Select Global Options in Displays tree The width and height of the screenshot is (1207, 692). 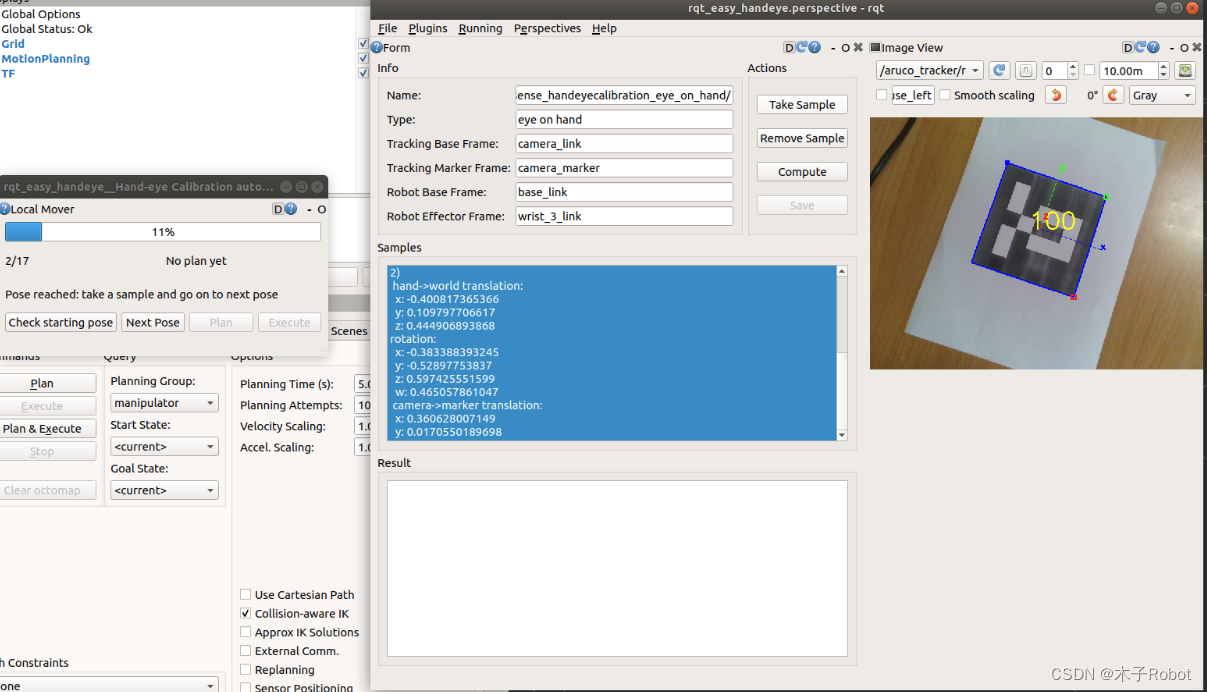(x=41, y=15)
